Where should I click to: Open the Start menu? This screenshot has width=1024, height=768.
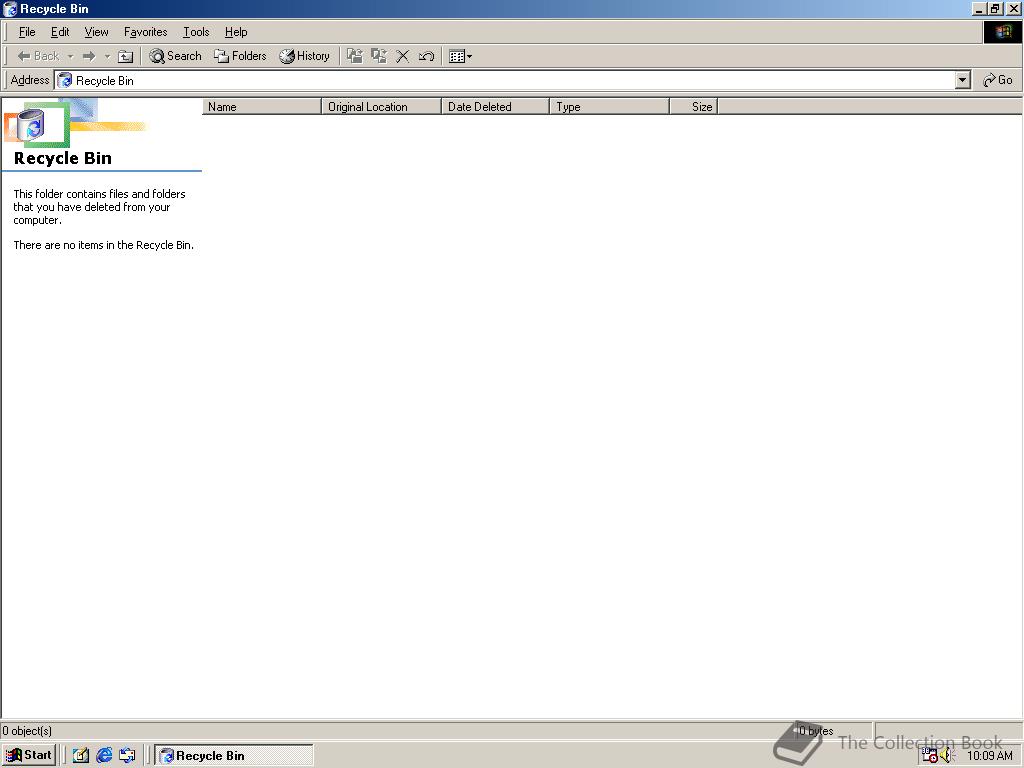(x=29, y=755)
